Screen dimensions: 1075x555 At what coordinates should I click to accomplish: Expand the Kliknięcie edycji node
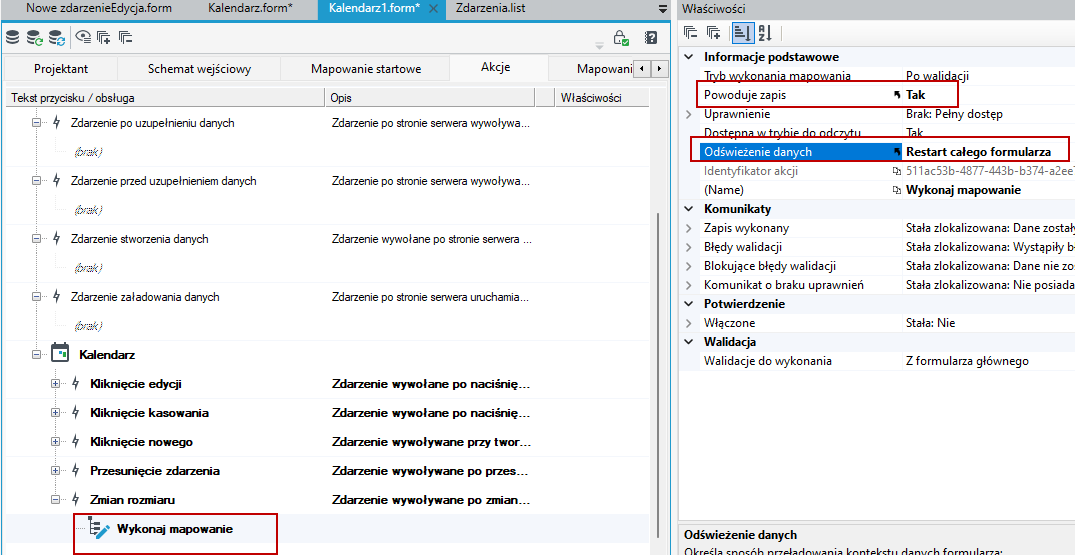56,384
